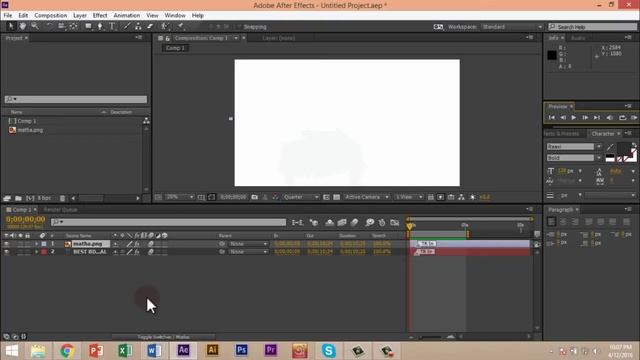Select the Hand tool
Image resolution: width=640 pixels, height=360 pixels.
pos(23,27)
